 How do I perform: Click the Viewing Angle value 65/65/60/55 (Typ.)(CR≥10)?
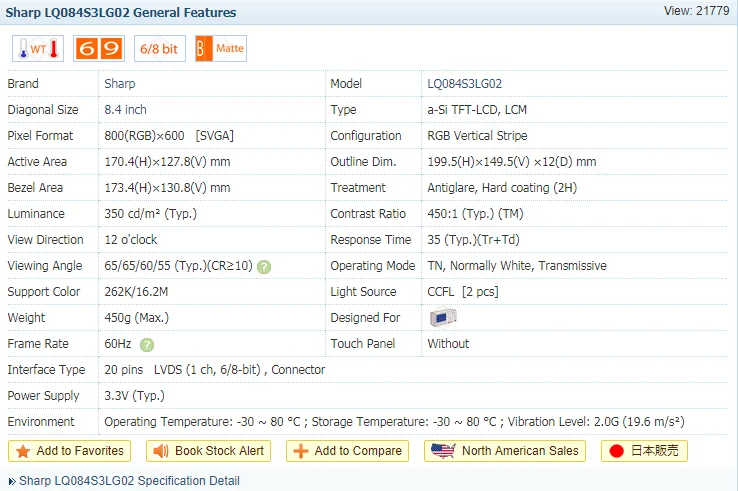[x=178, y=266]
